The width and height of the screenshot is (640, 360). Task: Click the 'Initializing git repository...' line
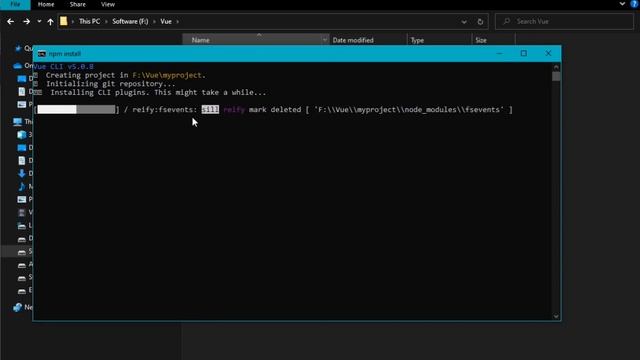pos(110,84)
